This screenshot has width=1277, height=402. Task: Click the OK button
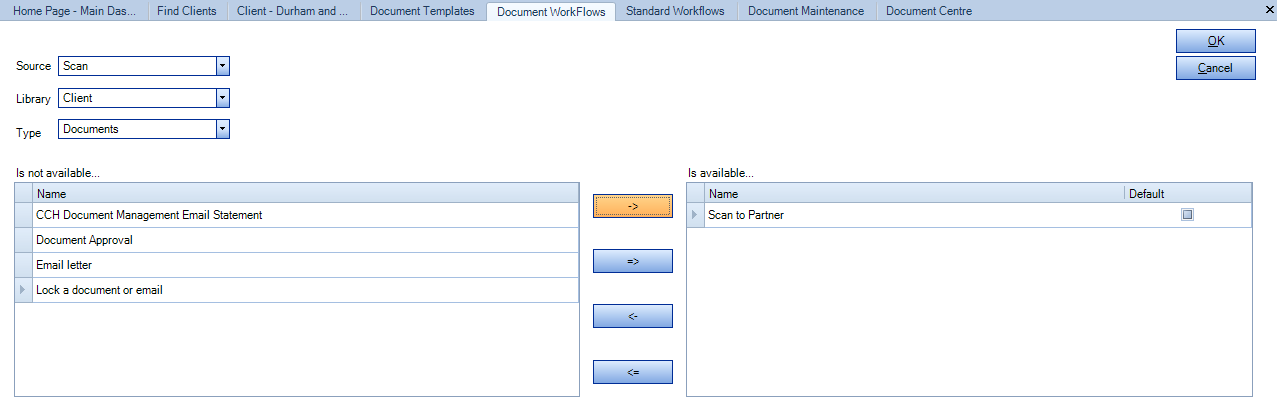click(x=1216, y=41)
